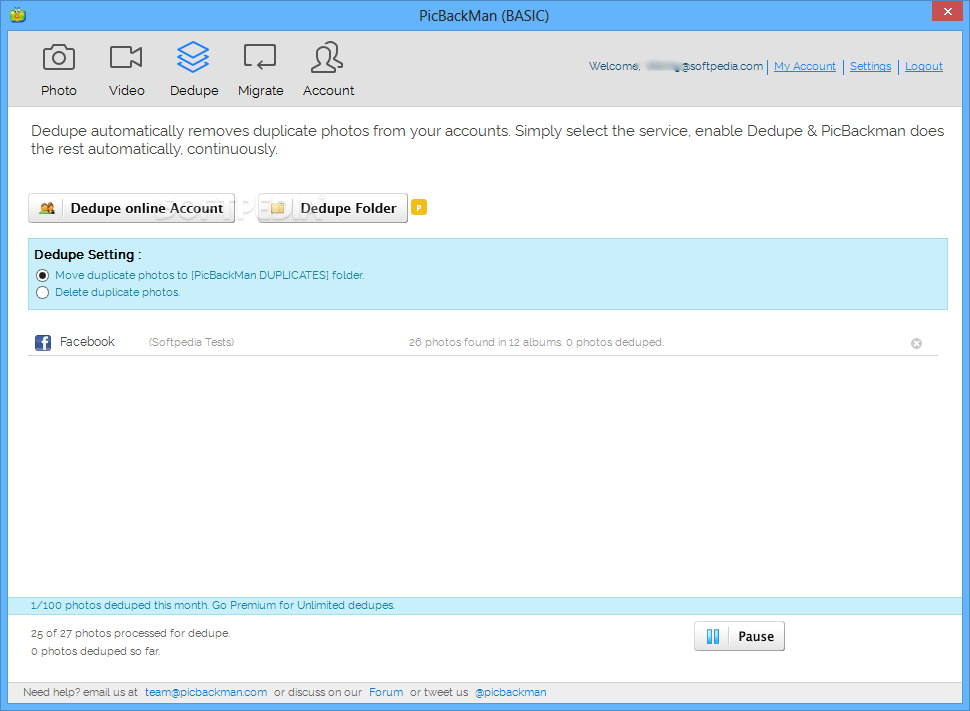
Task: Open the Migrate section icon
Action: coord(260,57)
